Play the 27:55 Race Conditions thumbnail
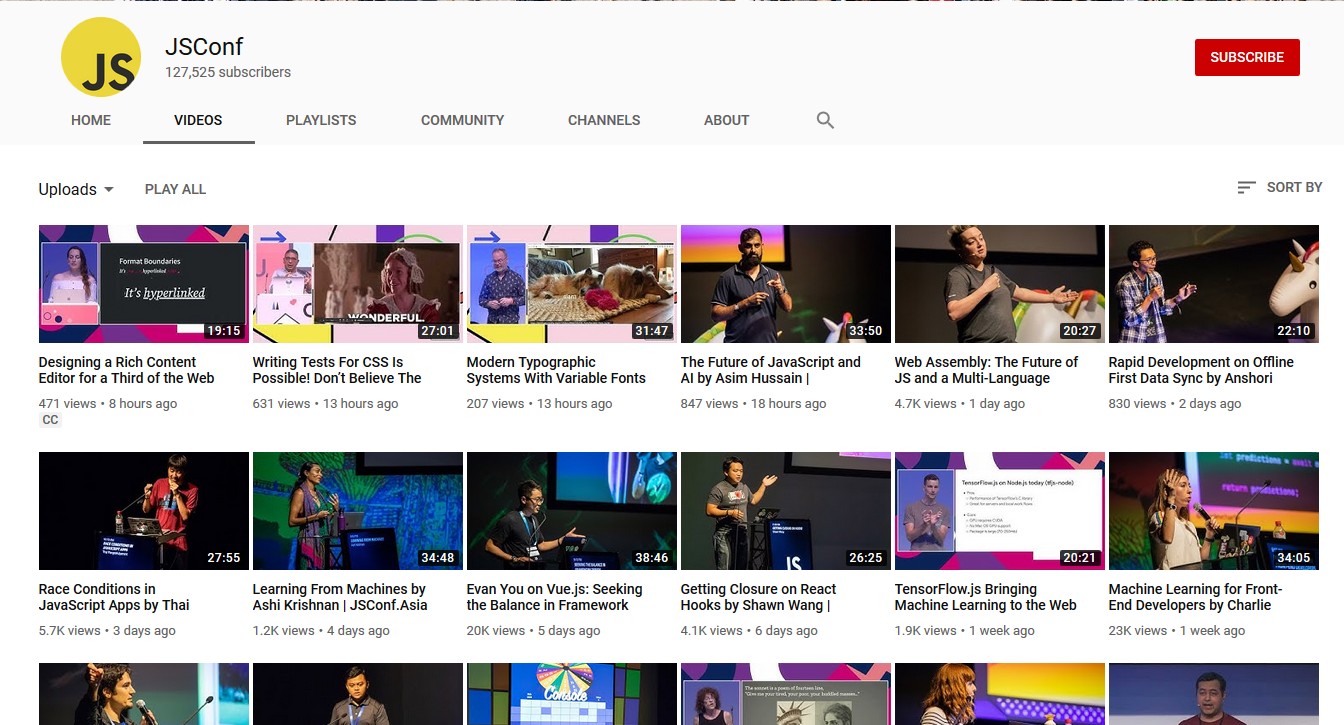The height and width of the screenshot is (725, 1344). click(144, 511)
